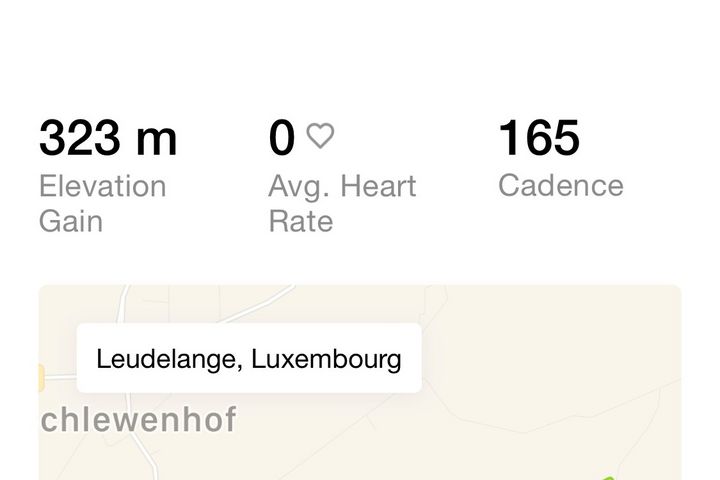Tap the chlewenhof place name on map
Screen dimensions: 720x480
138,419
